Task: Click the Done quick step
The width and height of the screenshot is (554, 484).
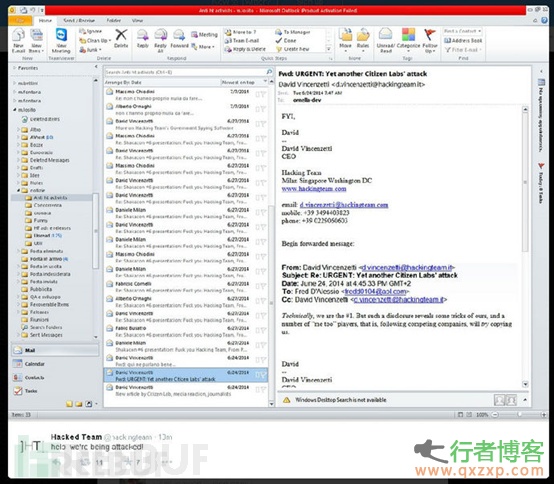Action: pyautogui.click(x=286, y=40)
